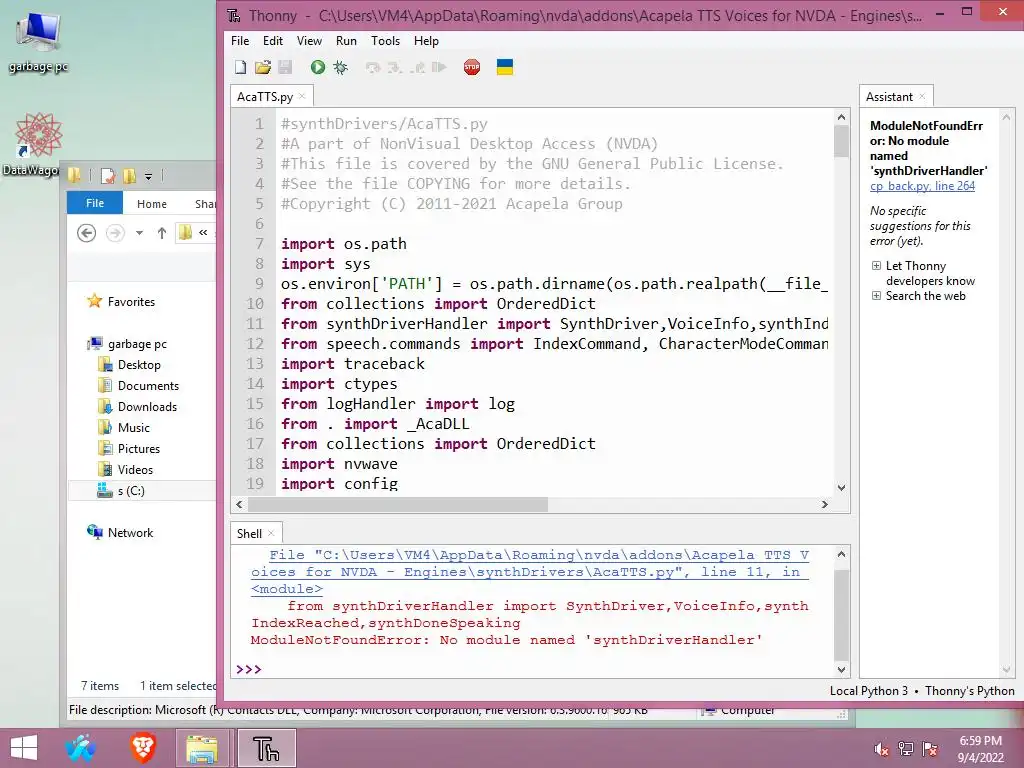Close the AcaTTS.py editor tab
The image size is (1024, 768).
coord(302,96)
